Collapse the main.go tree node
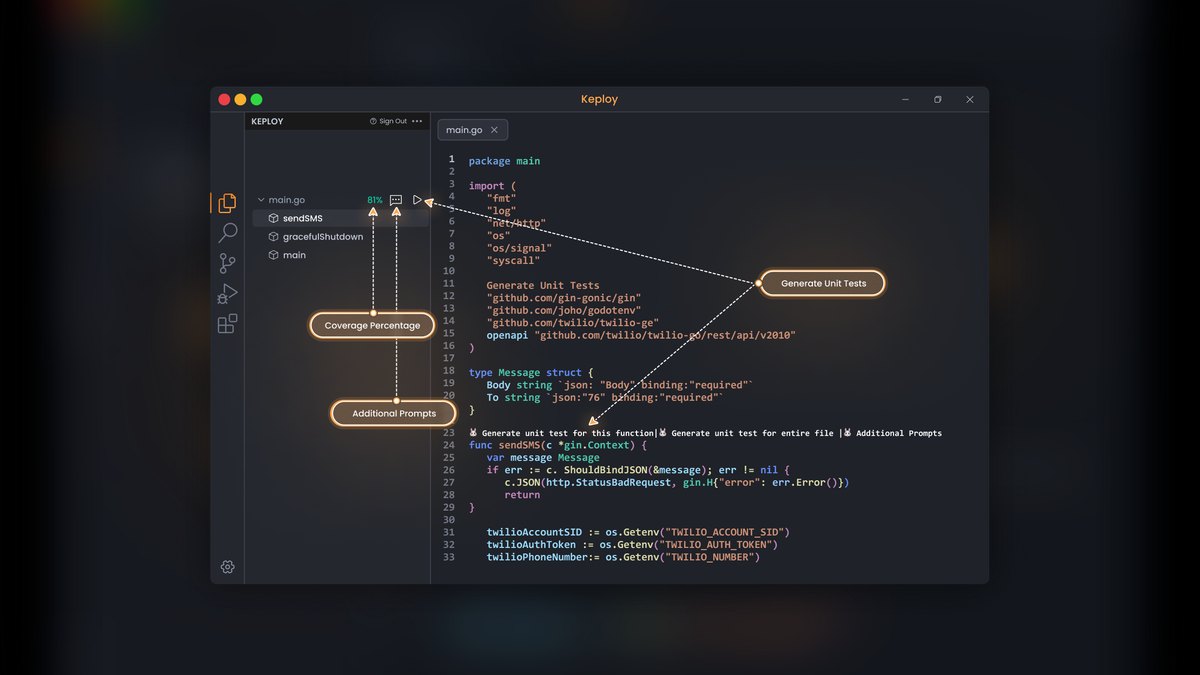This screenshot has width=1200, height=675. tap(261, 200)
